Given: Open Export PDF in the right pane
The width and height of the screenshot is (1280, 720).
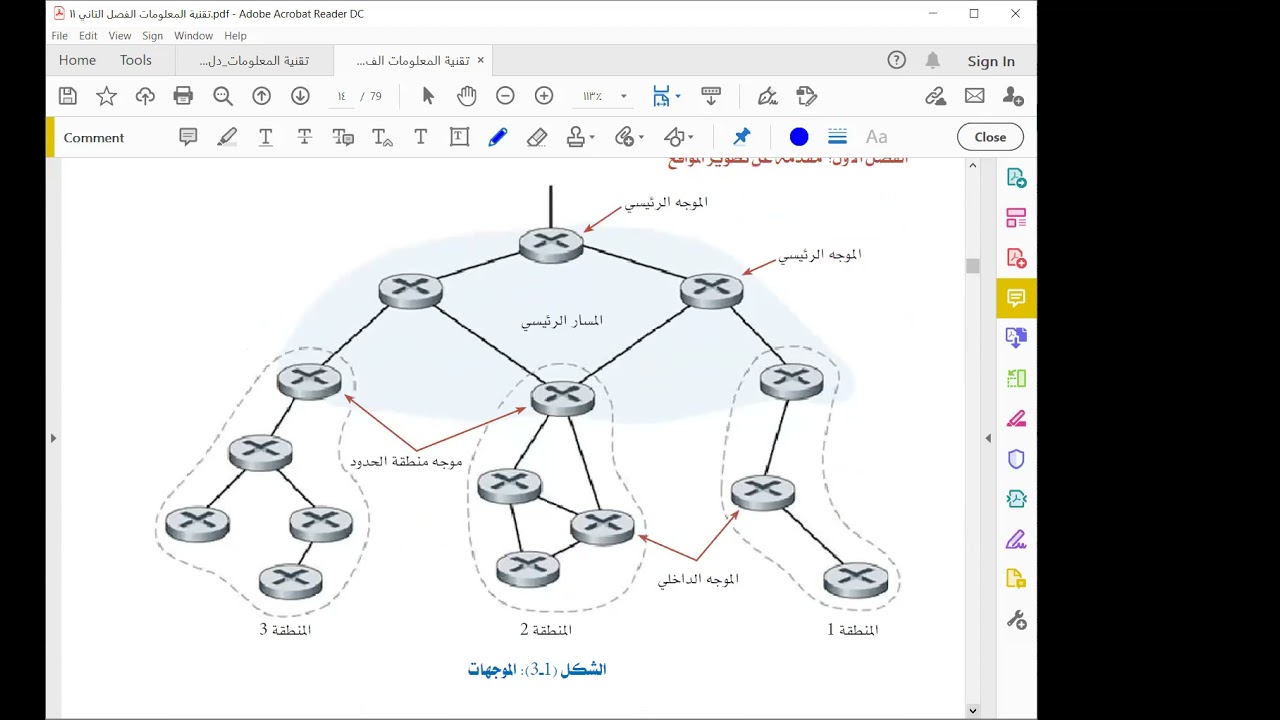Looking at the screenshot, I should (1016, 178).
